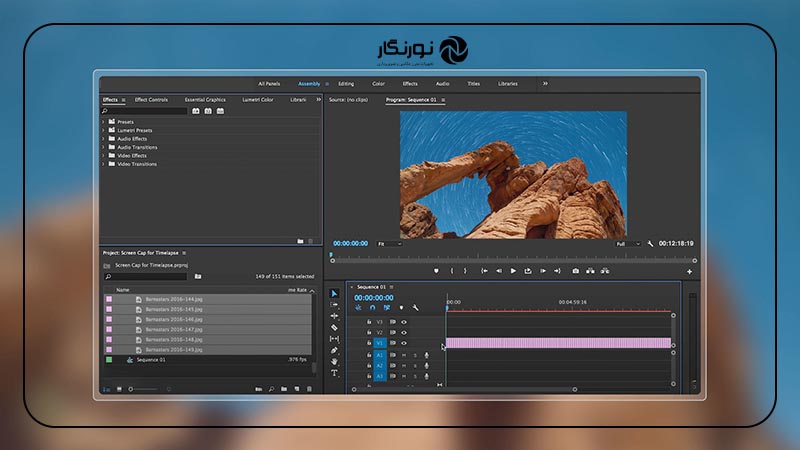
Task: Switch to the All Panels workspace
Action: pyautogui.click(x=269, y=84)
